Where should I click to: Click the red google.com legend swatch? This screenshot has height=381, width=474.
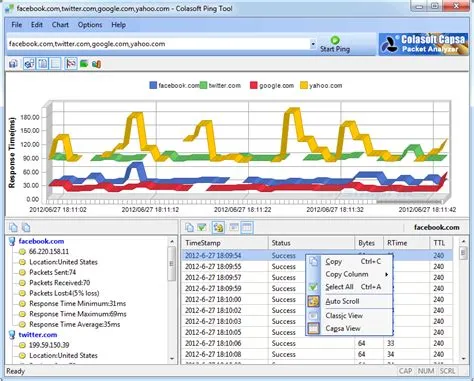[x=254, y=85]
